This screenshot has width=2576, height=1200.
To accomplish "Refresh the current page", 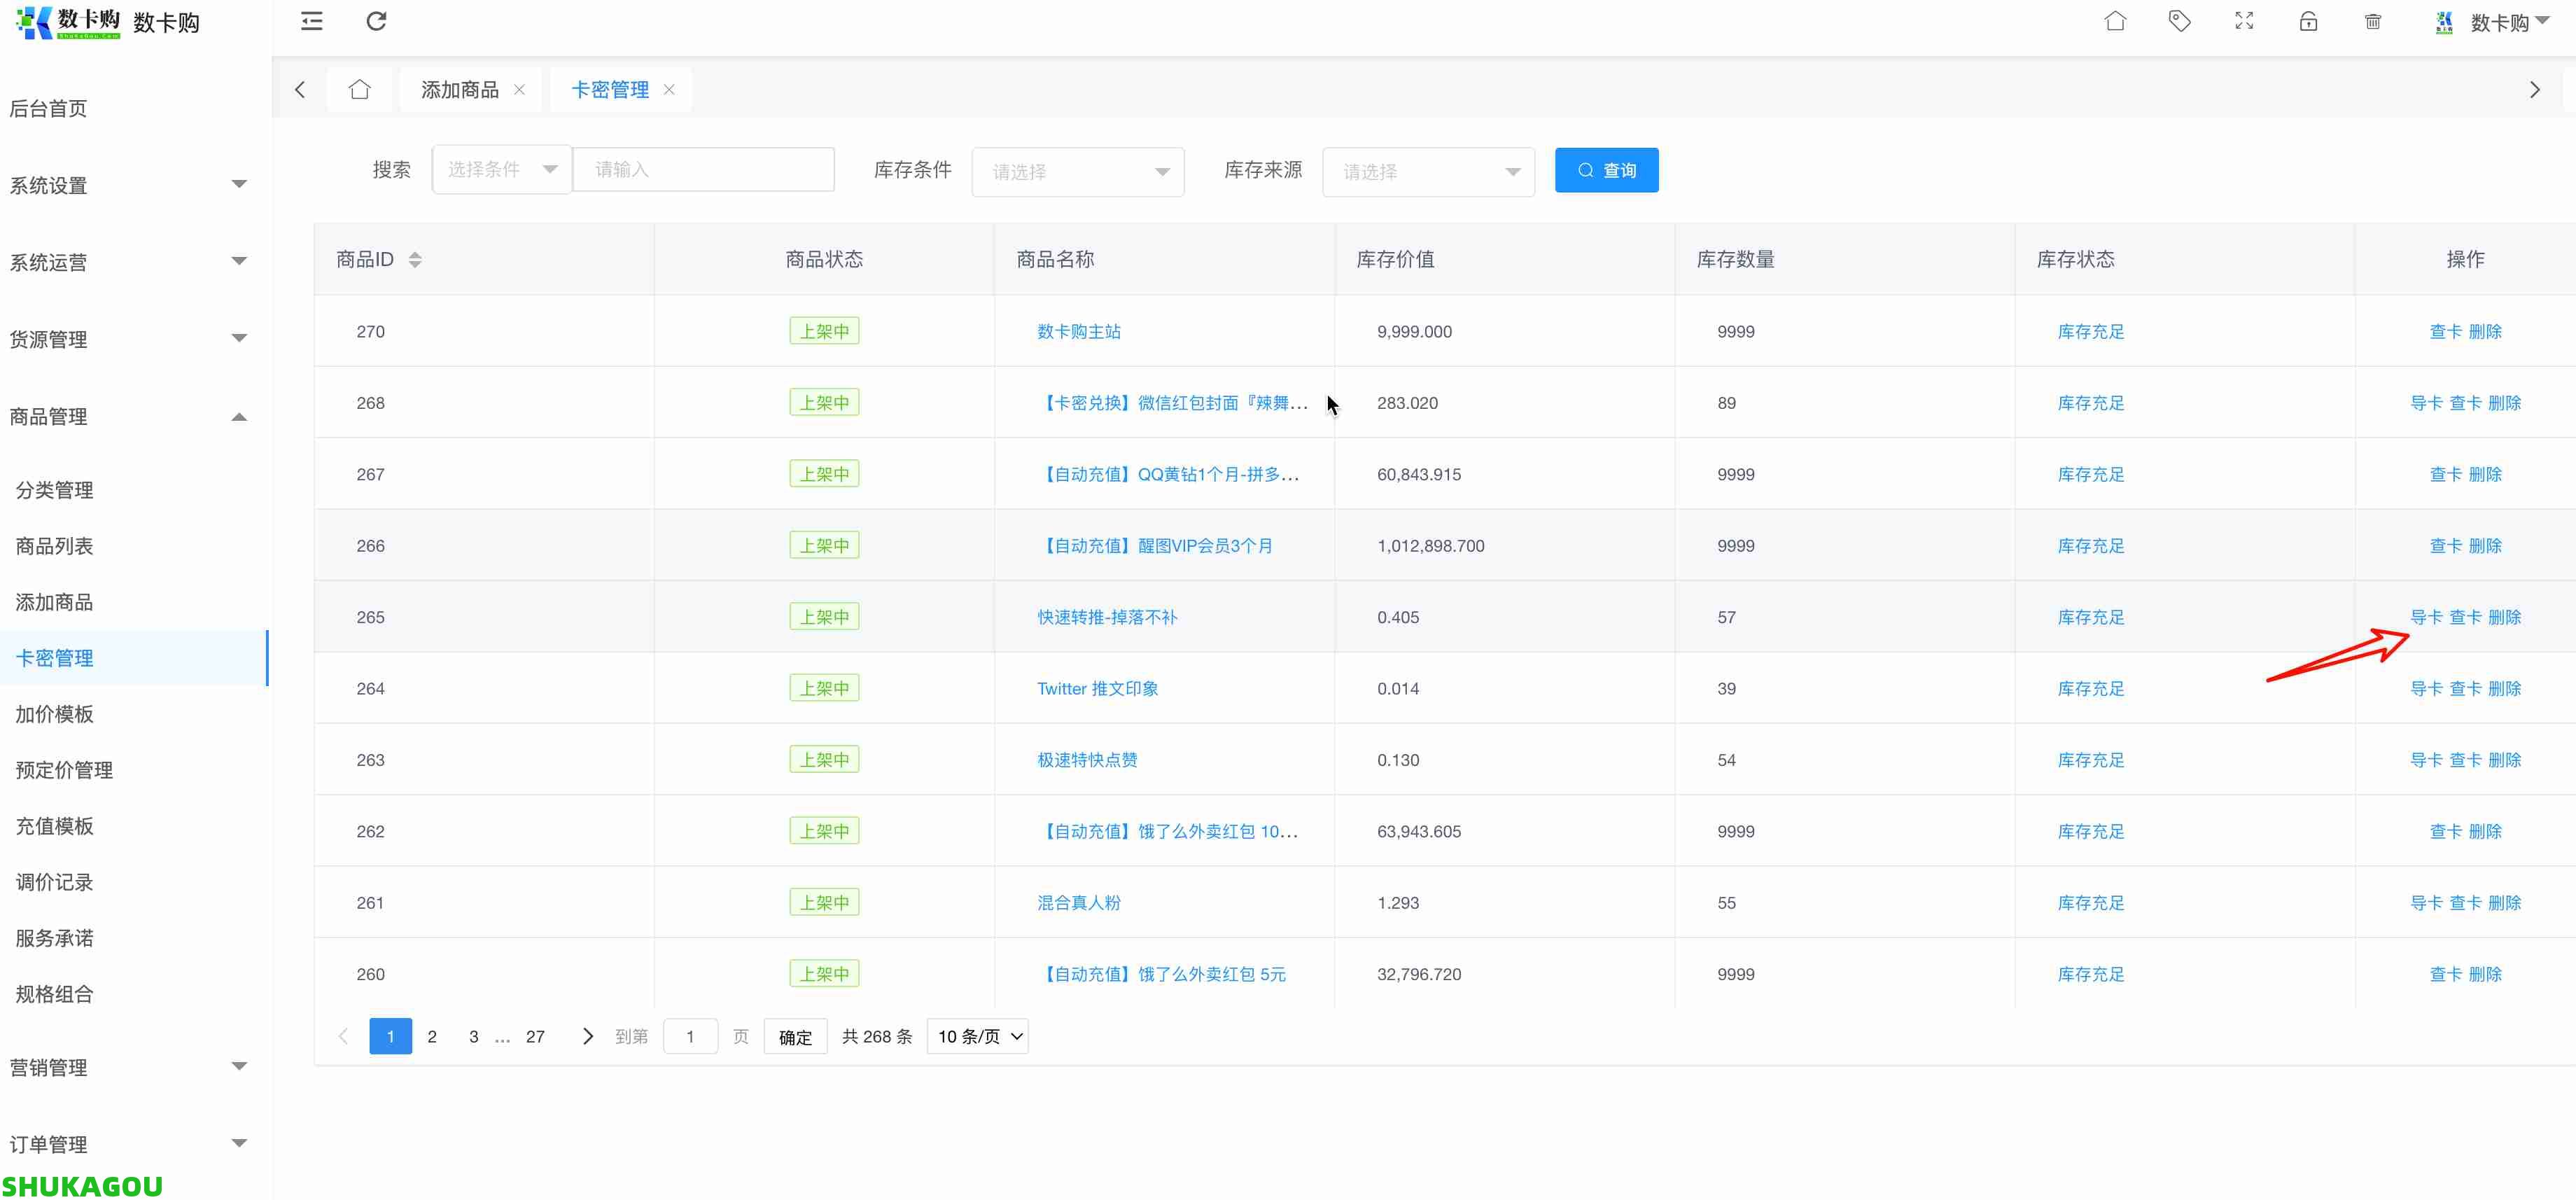I will pyautogui.click(x=376, y=21).
